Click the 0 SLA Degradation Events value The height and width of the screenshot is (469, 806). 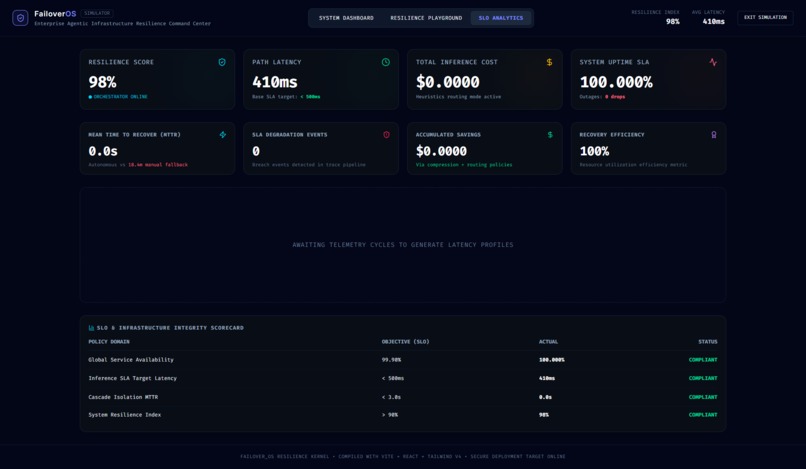pos(256,151)
